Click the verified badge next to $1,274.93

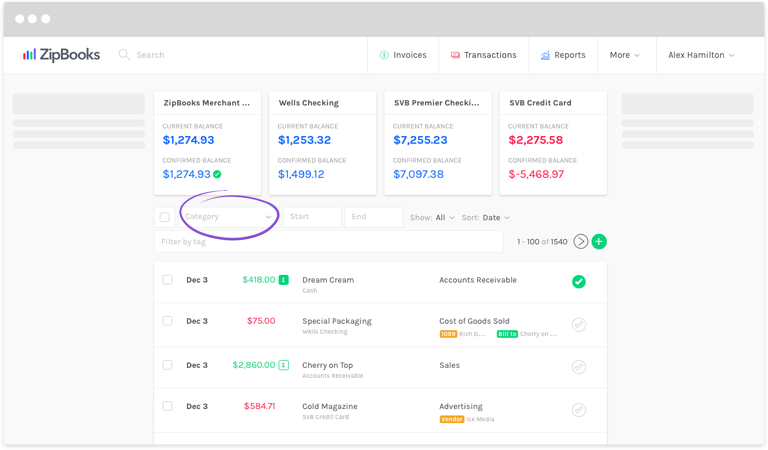pyautogui.click(x=217, y=174)
